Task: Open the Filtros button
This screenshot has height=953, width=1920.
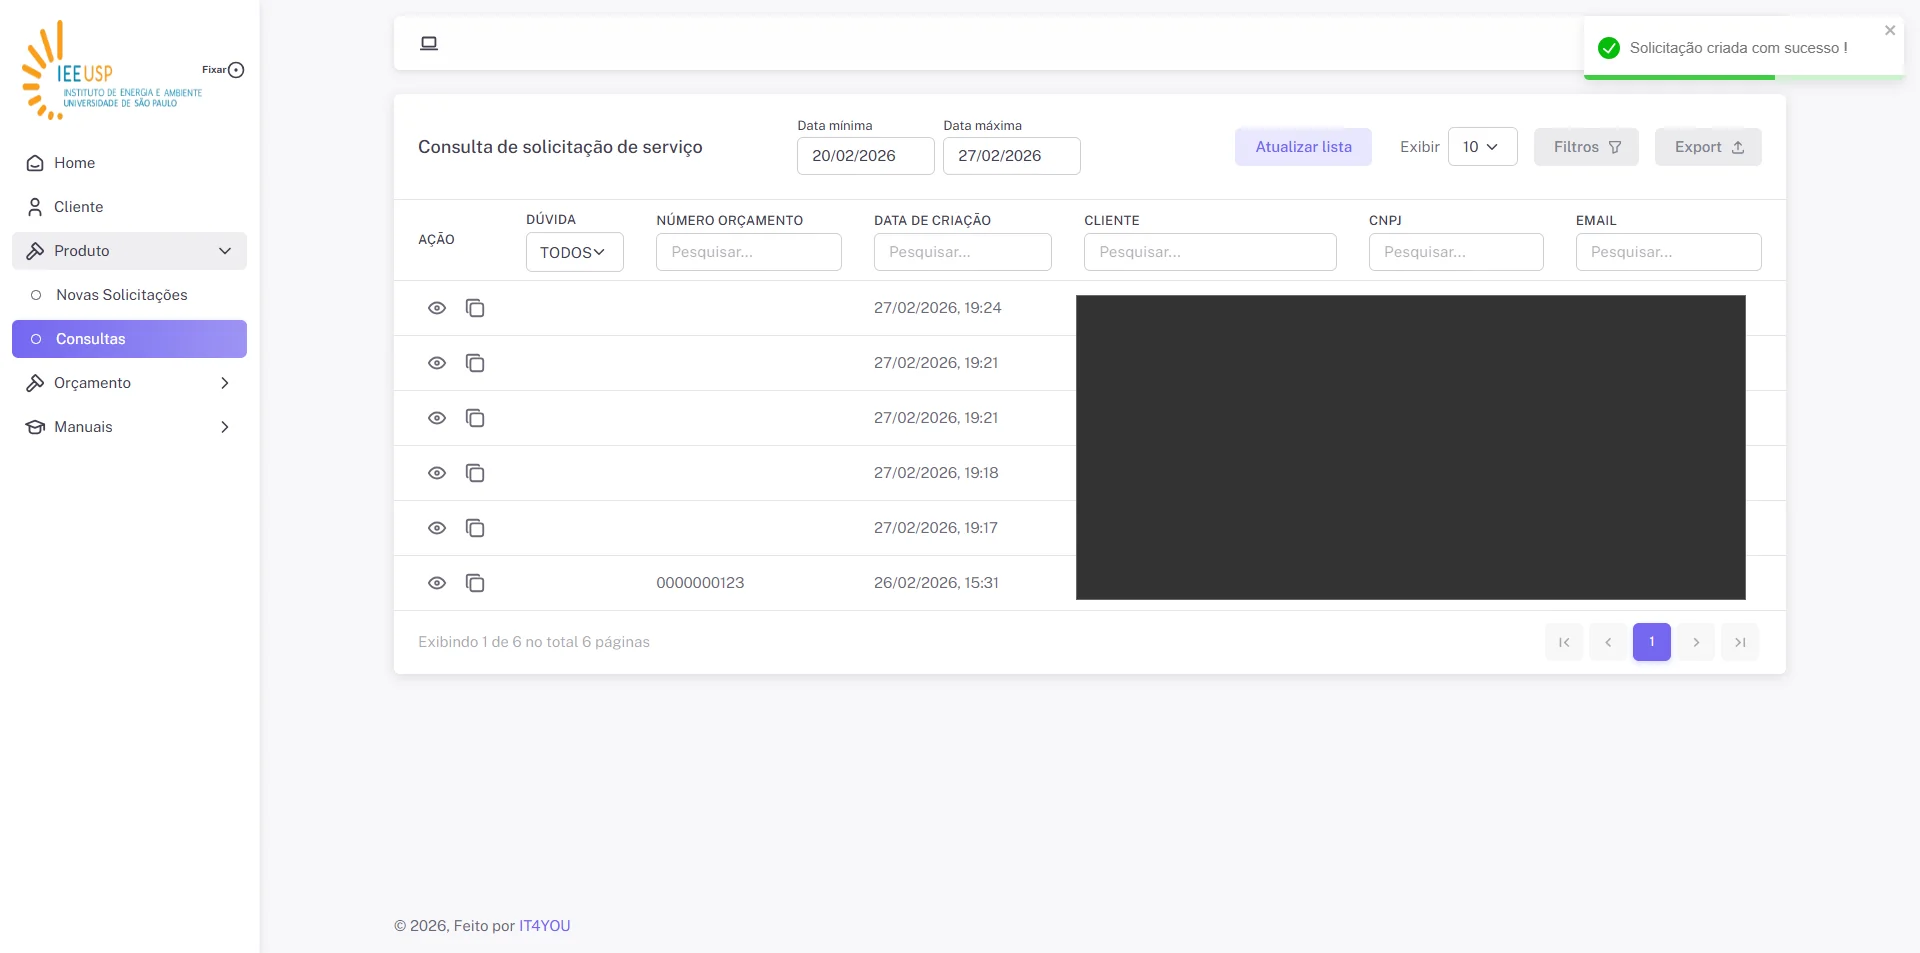Action: click(1586, 147)
